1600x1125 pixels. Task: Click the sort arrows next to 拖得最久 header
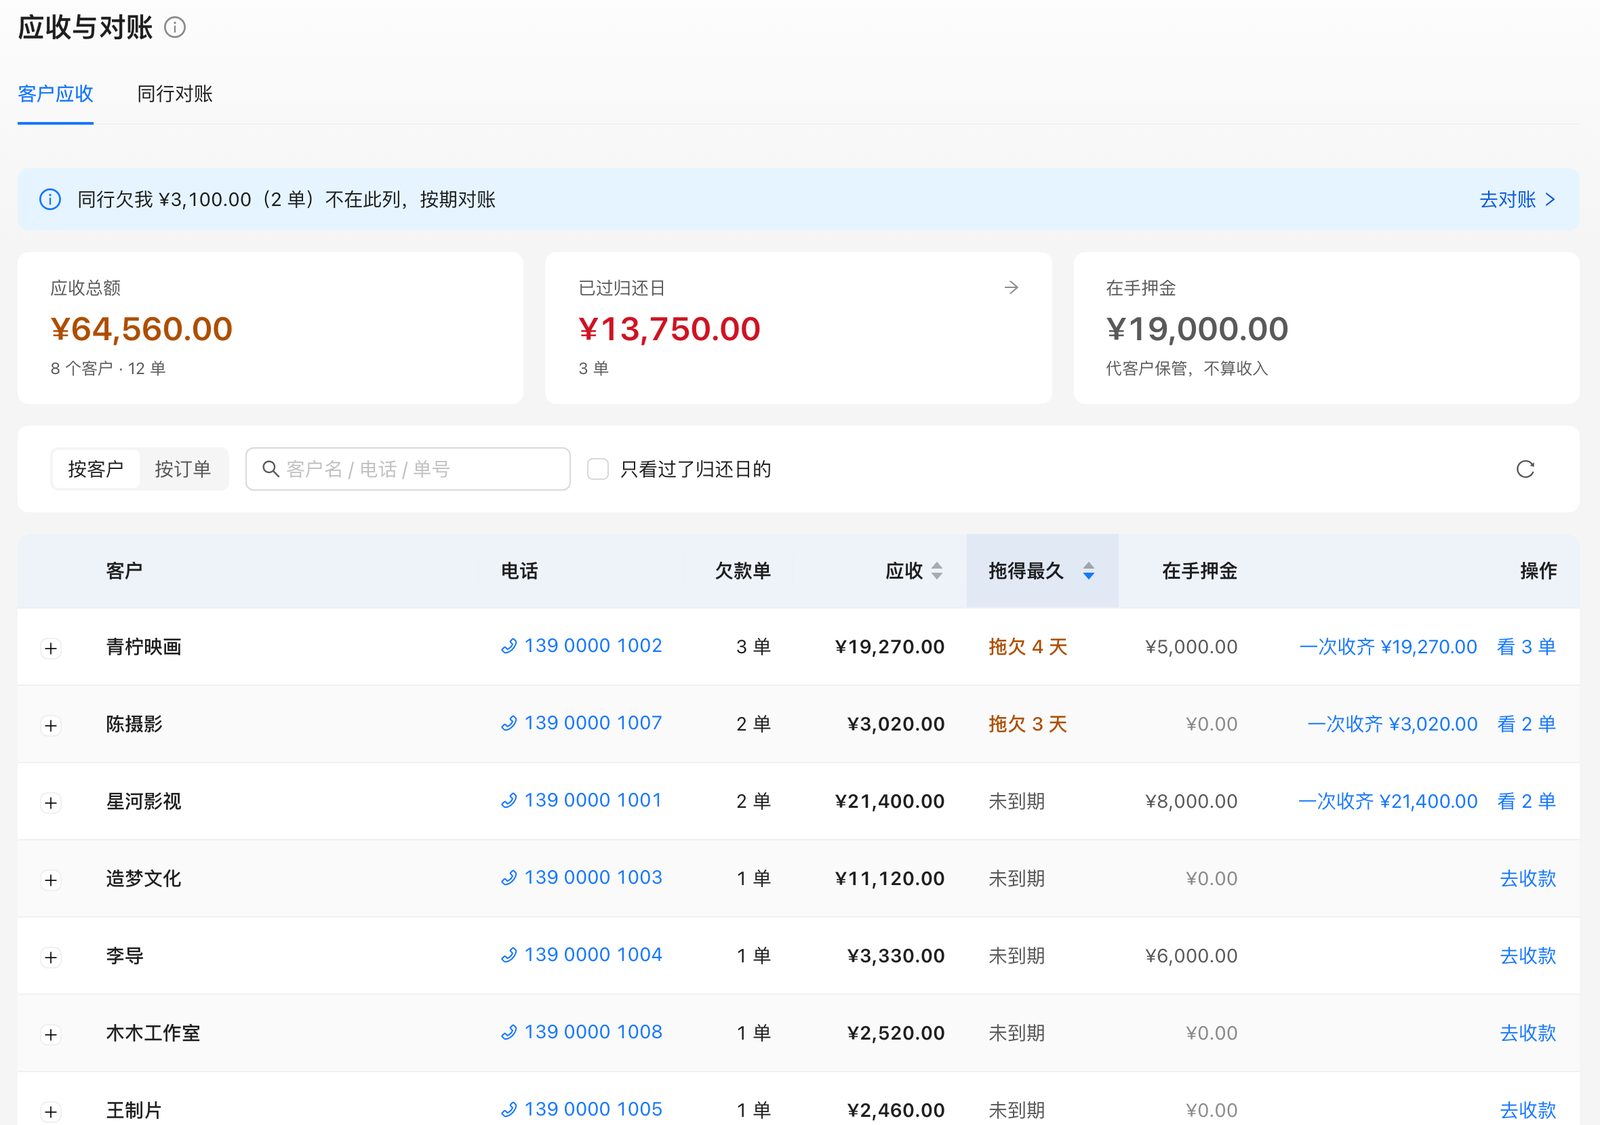[1089, 571]
